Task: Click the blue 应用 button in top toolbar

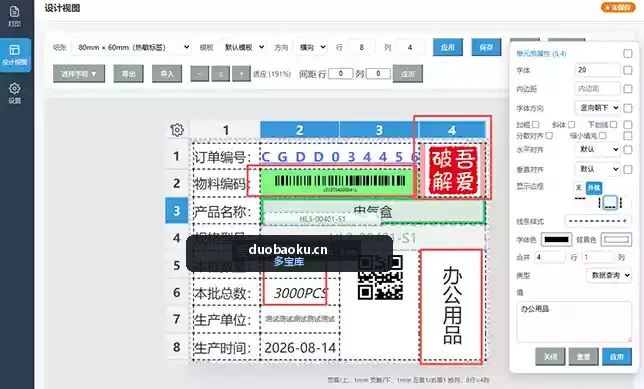Action: (x=448, y=47)
